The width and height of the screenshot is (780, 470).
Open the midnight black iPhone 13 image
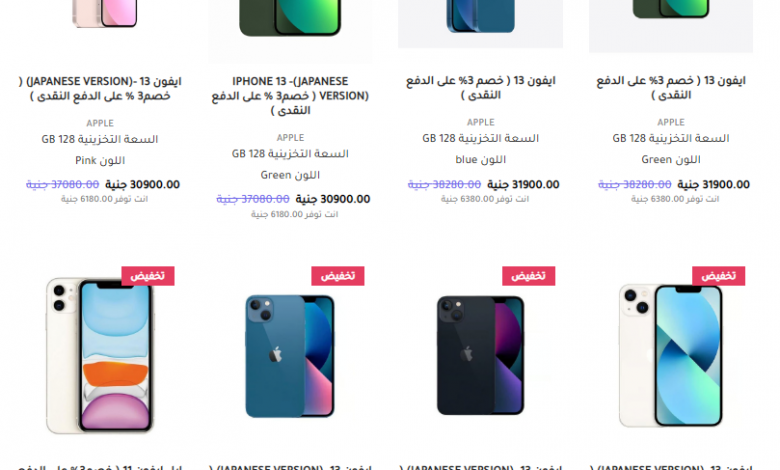[481, 356]
